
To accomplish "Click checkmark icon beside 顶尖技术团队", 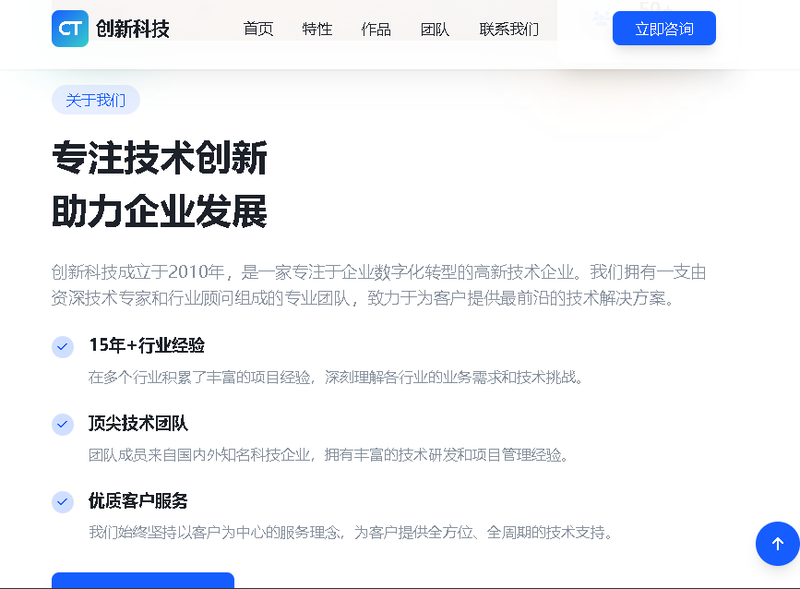I will (x=63, y=425).
